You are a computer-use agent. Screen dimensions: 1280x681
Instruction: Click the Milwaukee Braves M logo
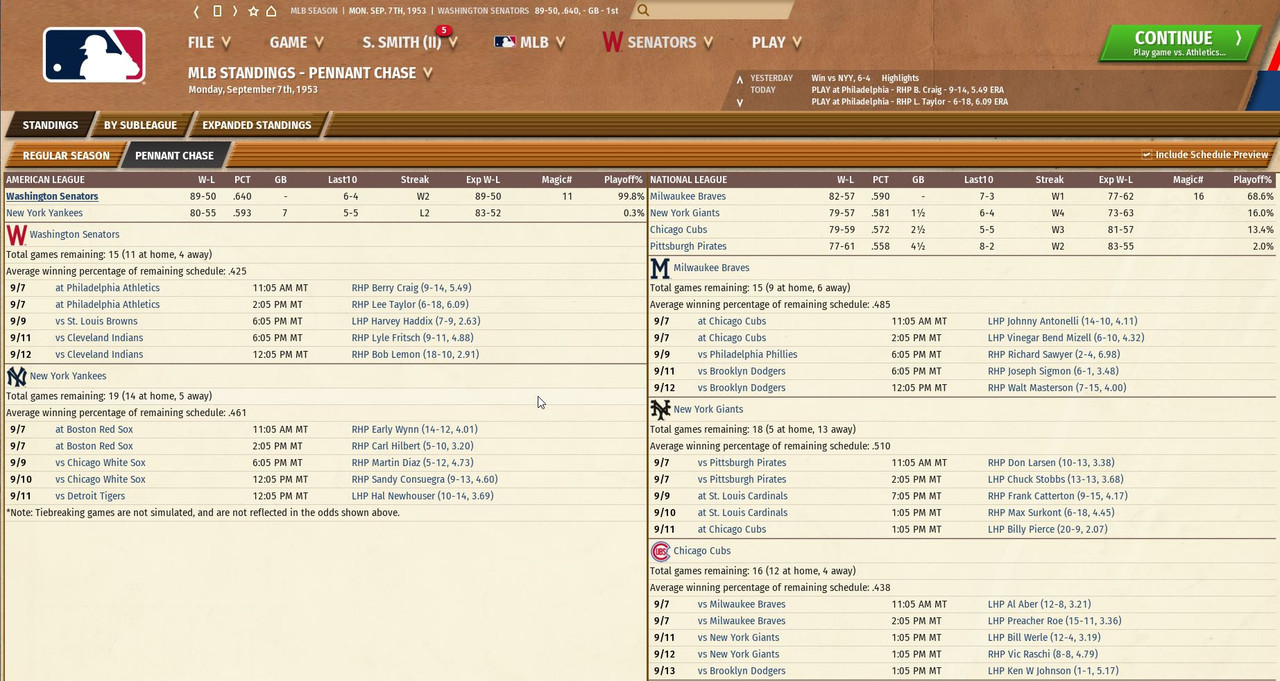tap(660, 268)
